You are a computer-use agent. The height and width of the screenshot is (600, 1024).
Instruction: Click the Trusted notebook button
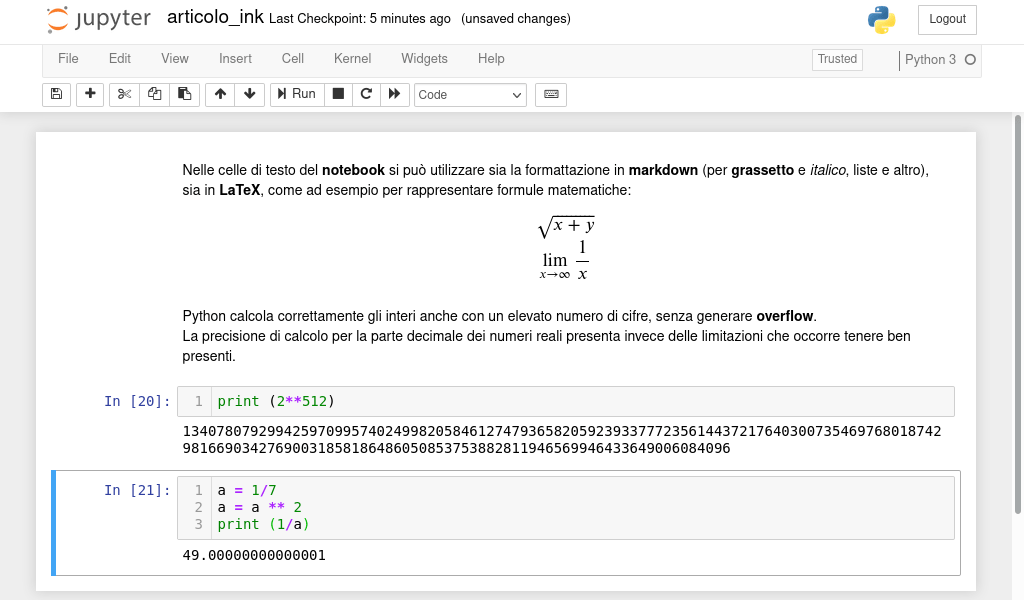pos(837,59)
